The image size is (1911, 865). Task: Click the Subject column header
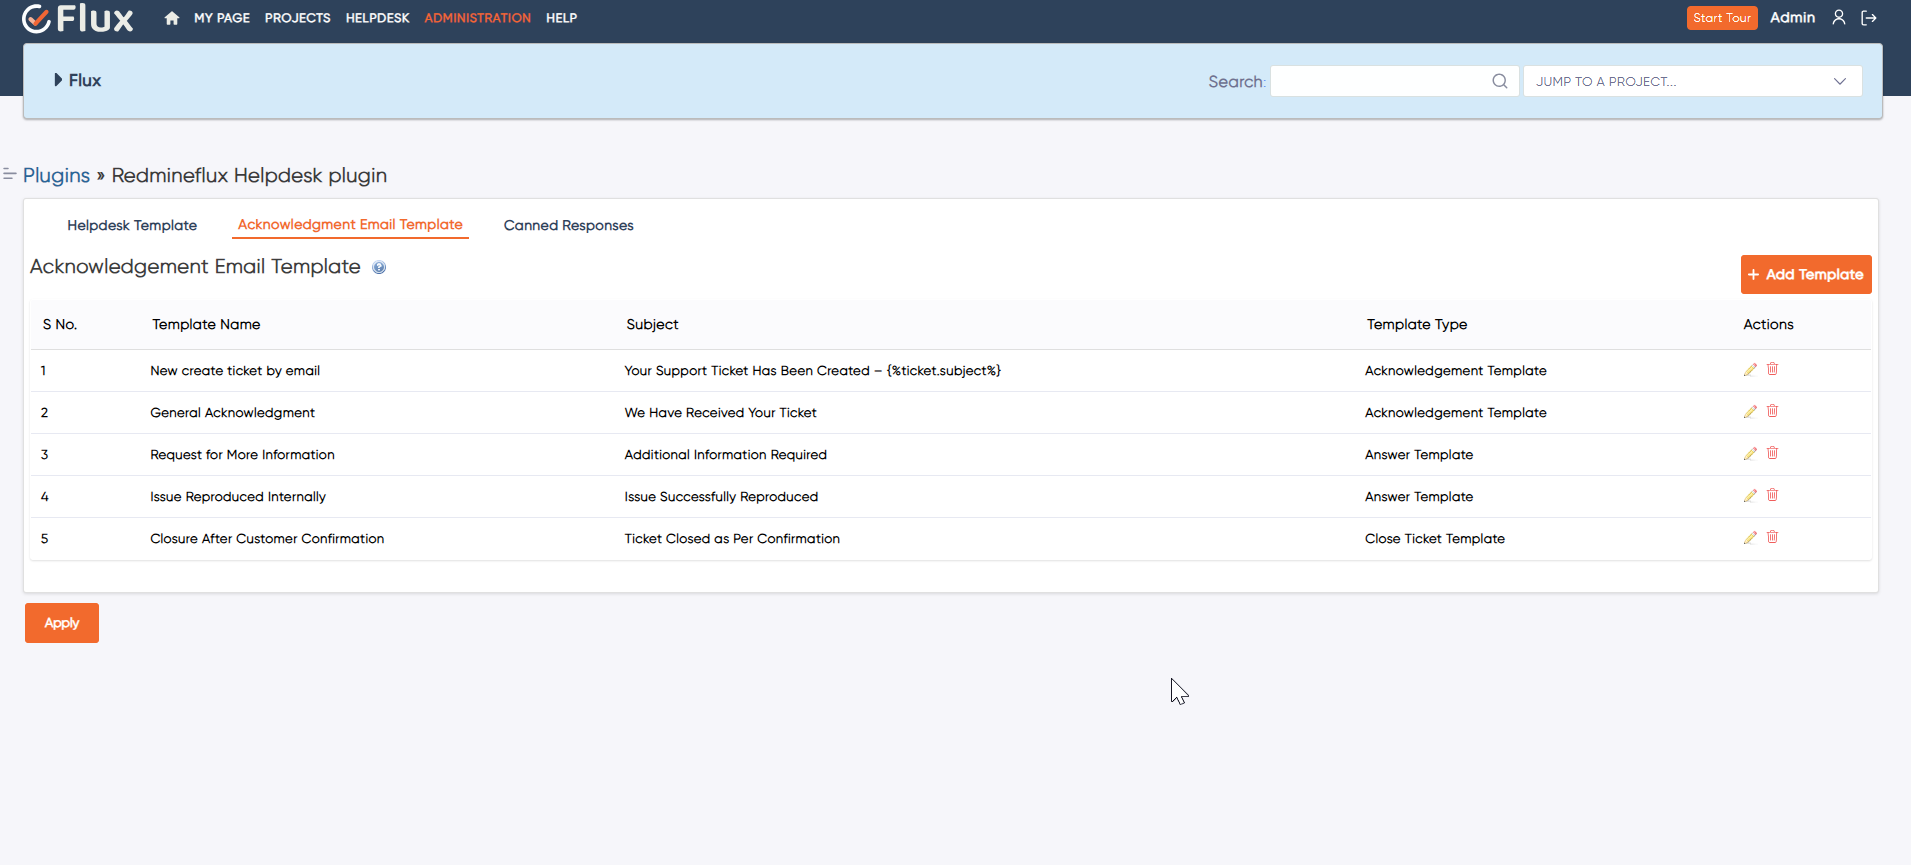pyautogui.click(x=652, y=324)
